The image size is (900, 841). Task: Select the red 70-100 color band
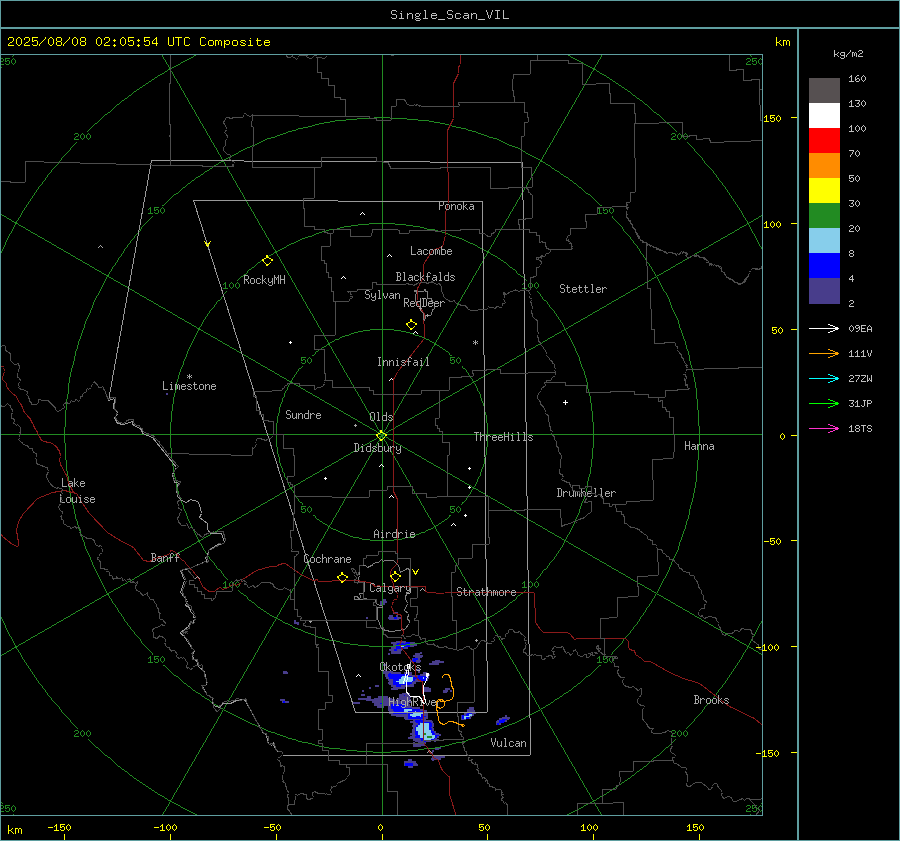click(824, 141)
